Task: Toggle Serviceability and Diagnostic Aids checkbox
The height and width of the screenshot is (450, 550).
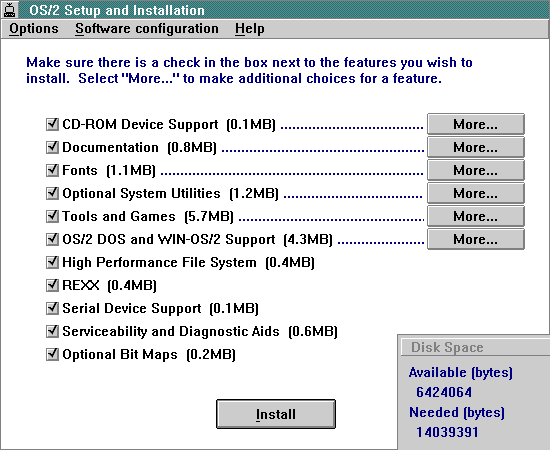Action: coord(52,331)
